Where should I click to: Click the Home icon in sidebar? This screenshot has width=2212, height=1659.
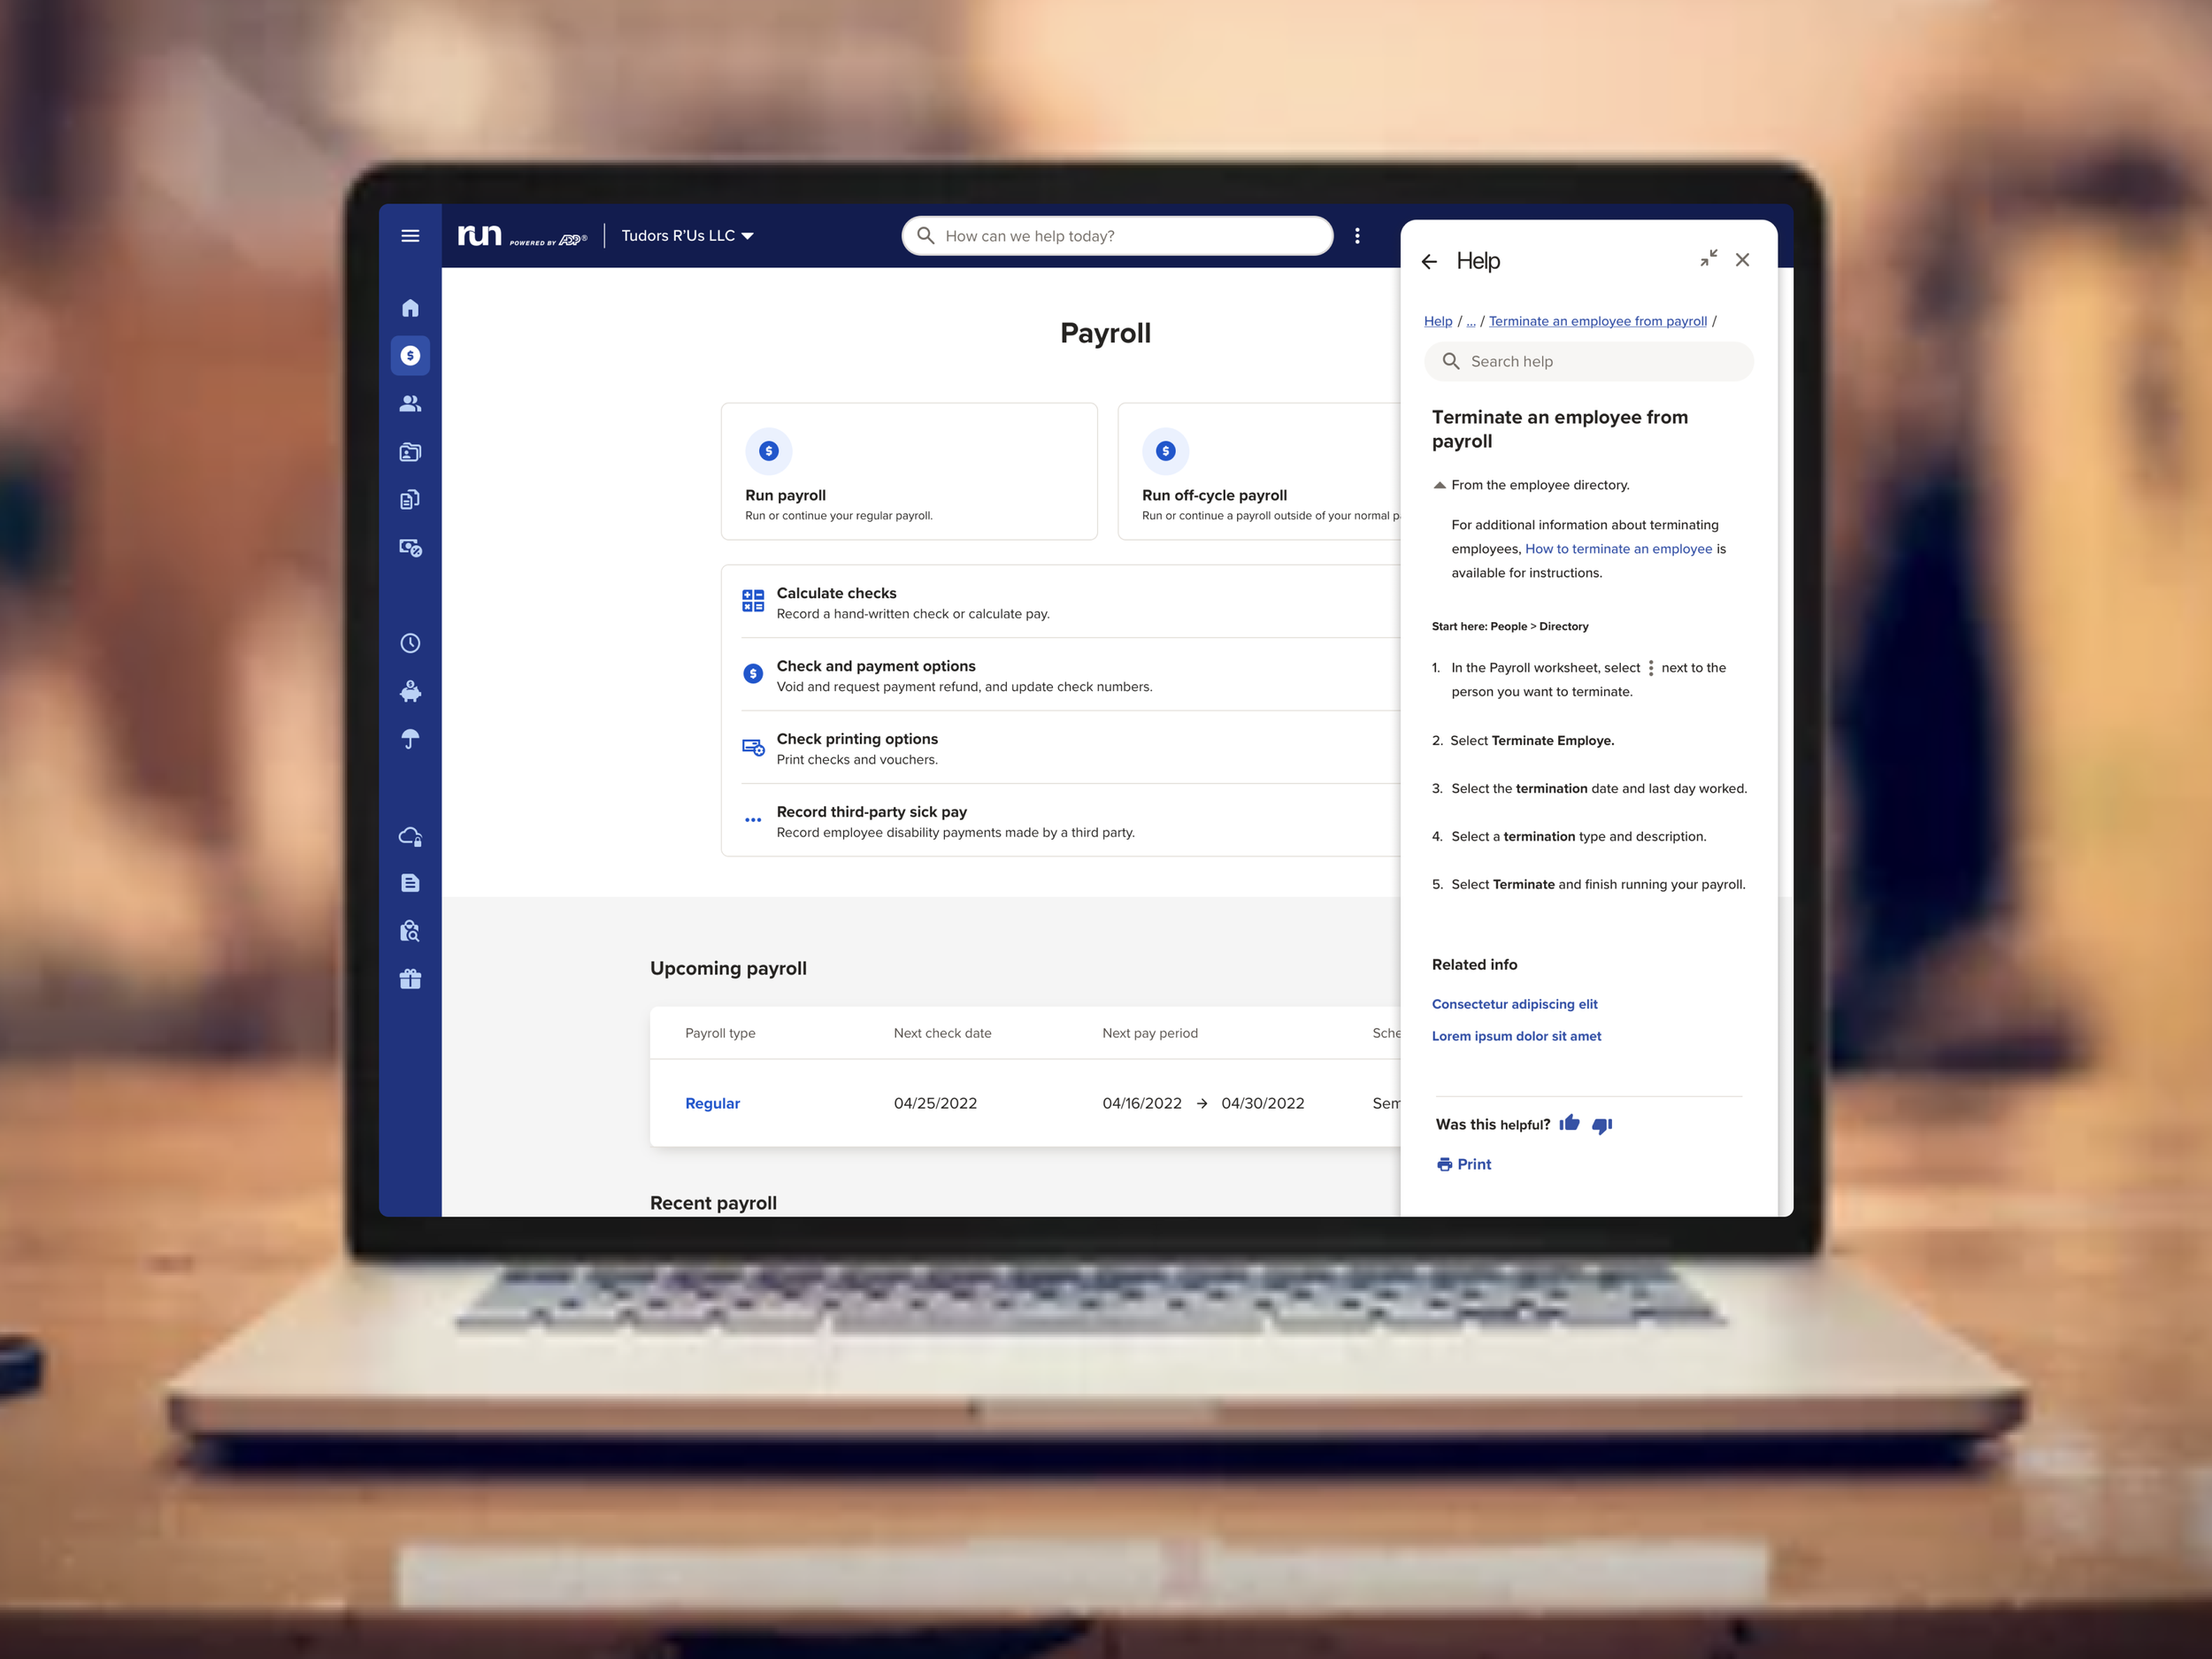pos(410,308)
